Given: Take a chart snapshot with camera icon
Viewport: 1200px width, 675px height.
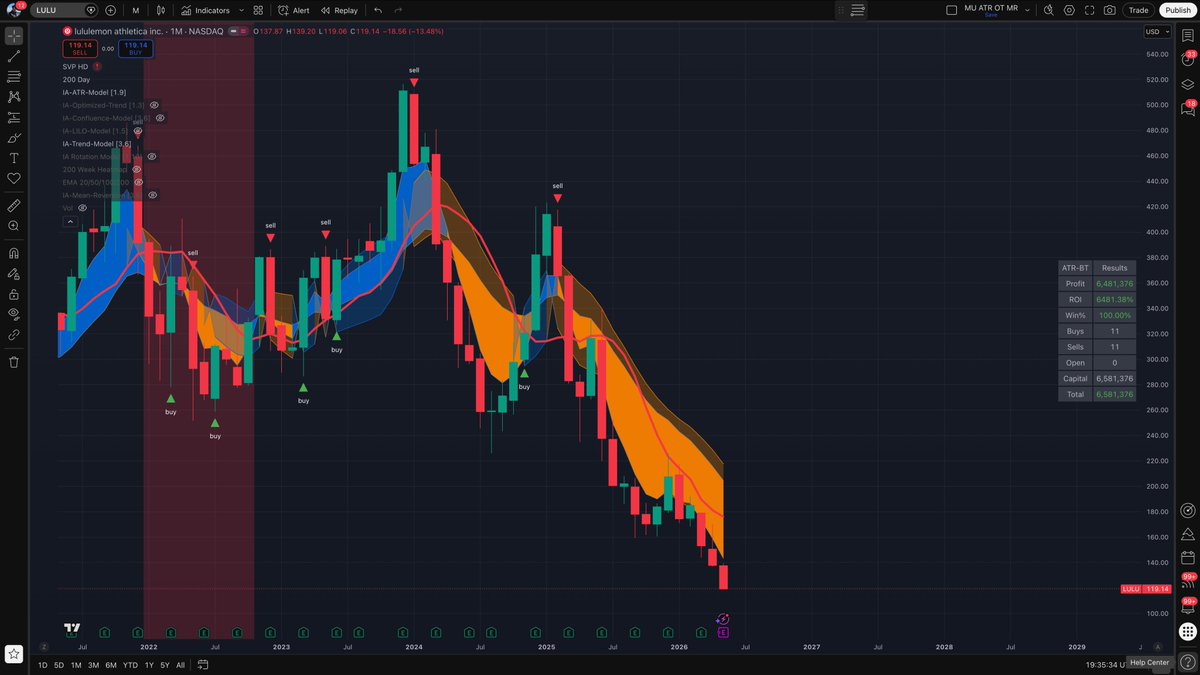Looking at the screenshot, I should pyautogui.click(x=1110, y=10).
